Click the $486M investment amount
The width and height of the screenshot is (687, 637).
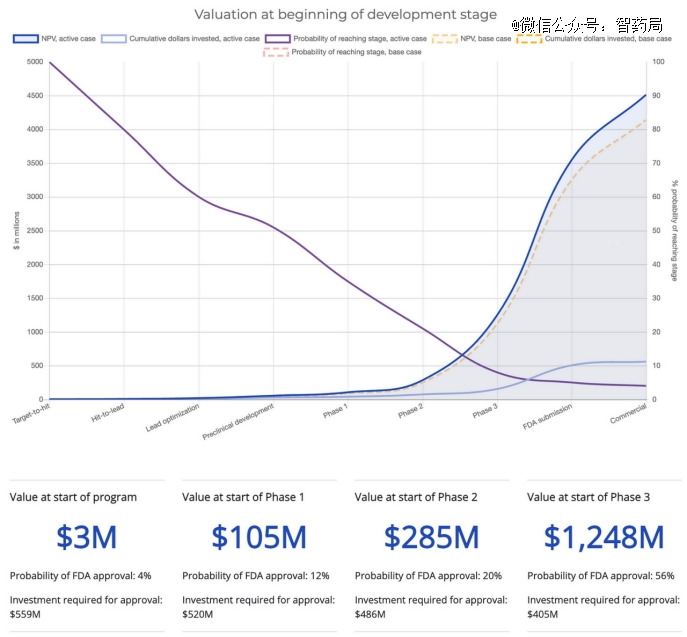coord(370,614)
